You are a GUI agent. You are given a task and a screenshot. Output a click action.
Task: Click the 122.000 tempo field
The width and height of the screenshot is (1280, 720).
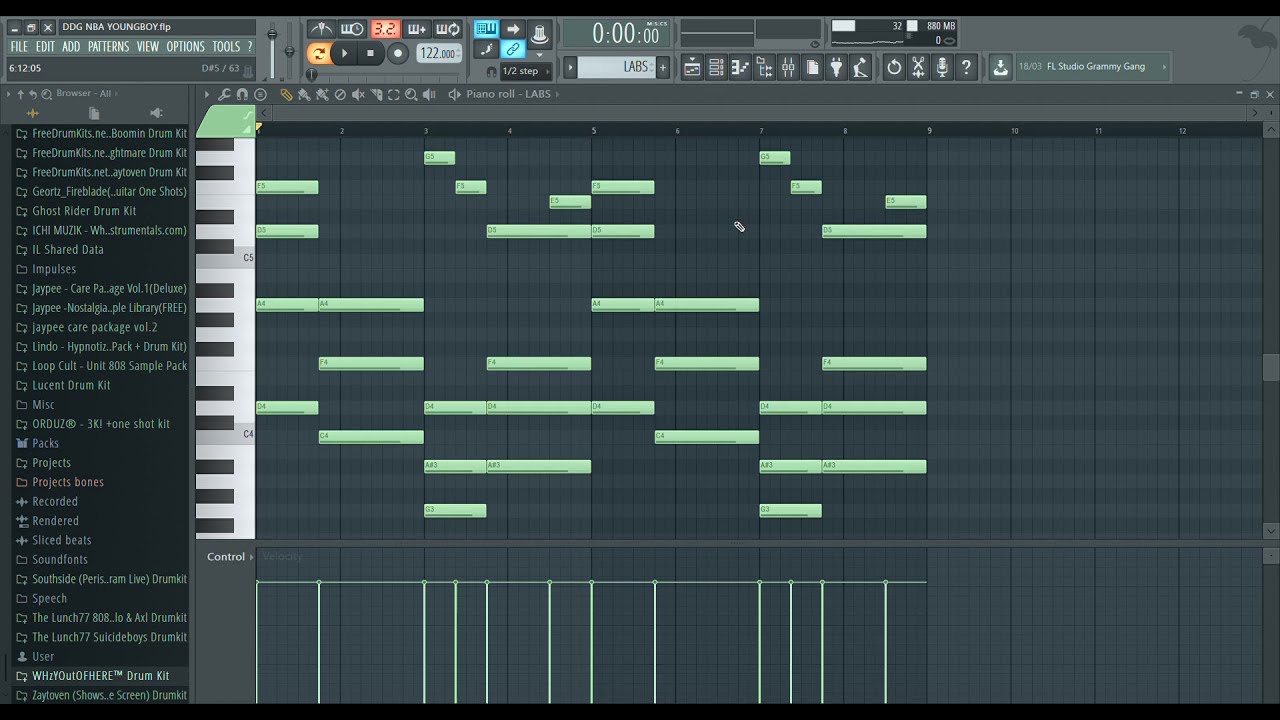[x=438, y=53]
